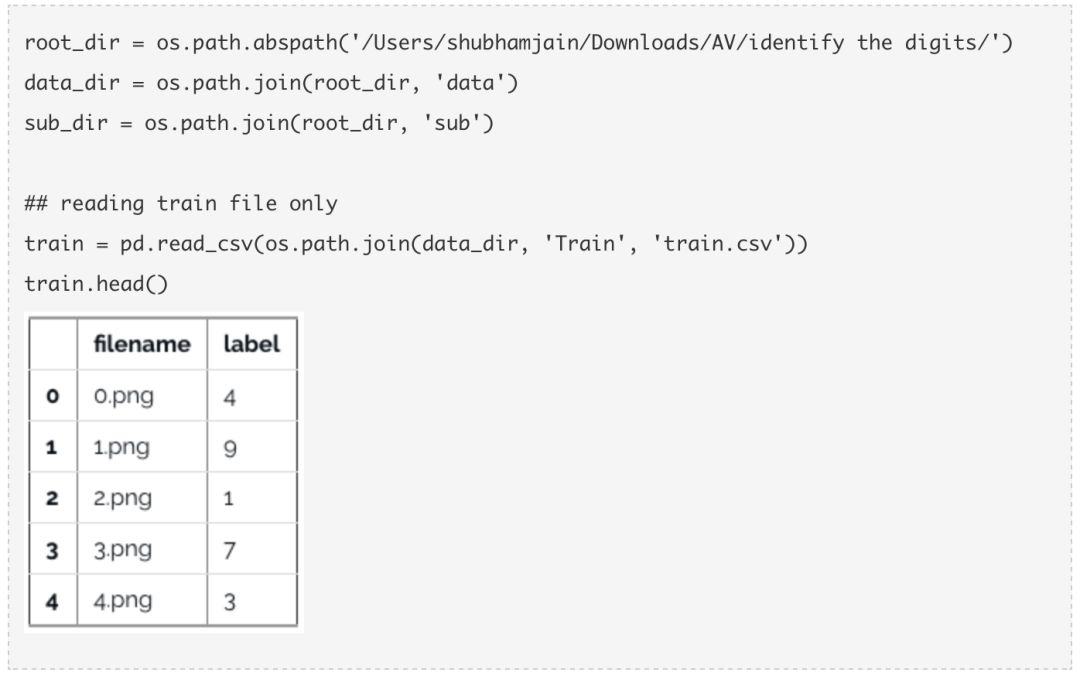Click label value 1 in row 2

(x=229, y=499)
